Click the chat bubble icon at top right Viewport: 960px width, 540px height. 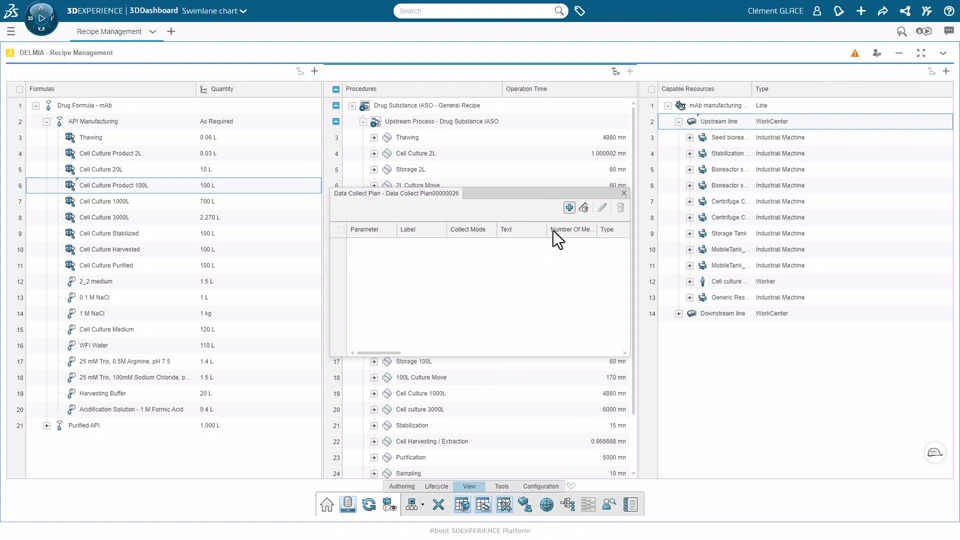[949, 31]
